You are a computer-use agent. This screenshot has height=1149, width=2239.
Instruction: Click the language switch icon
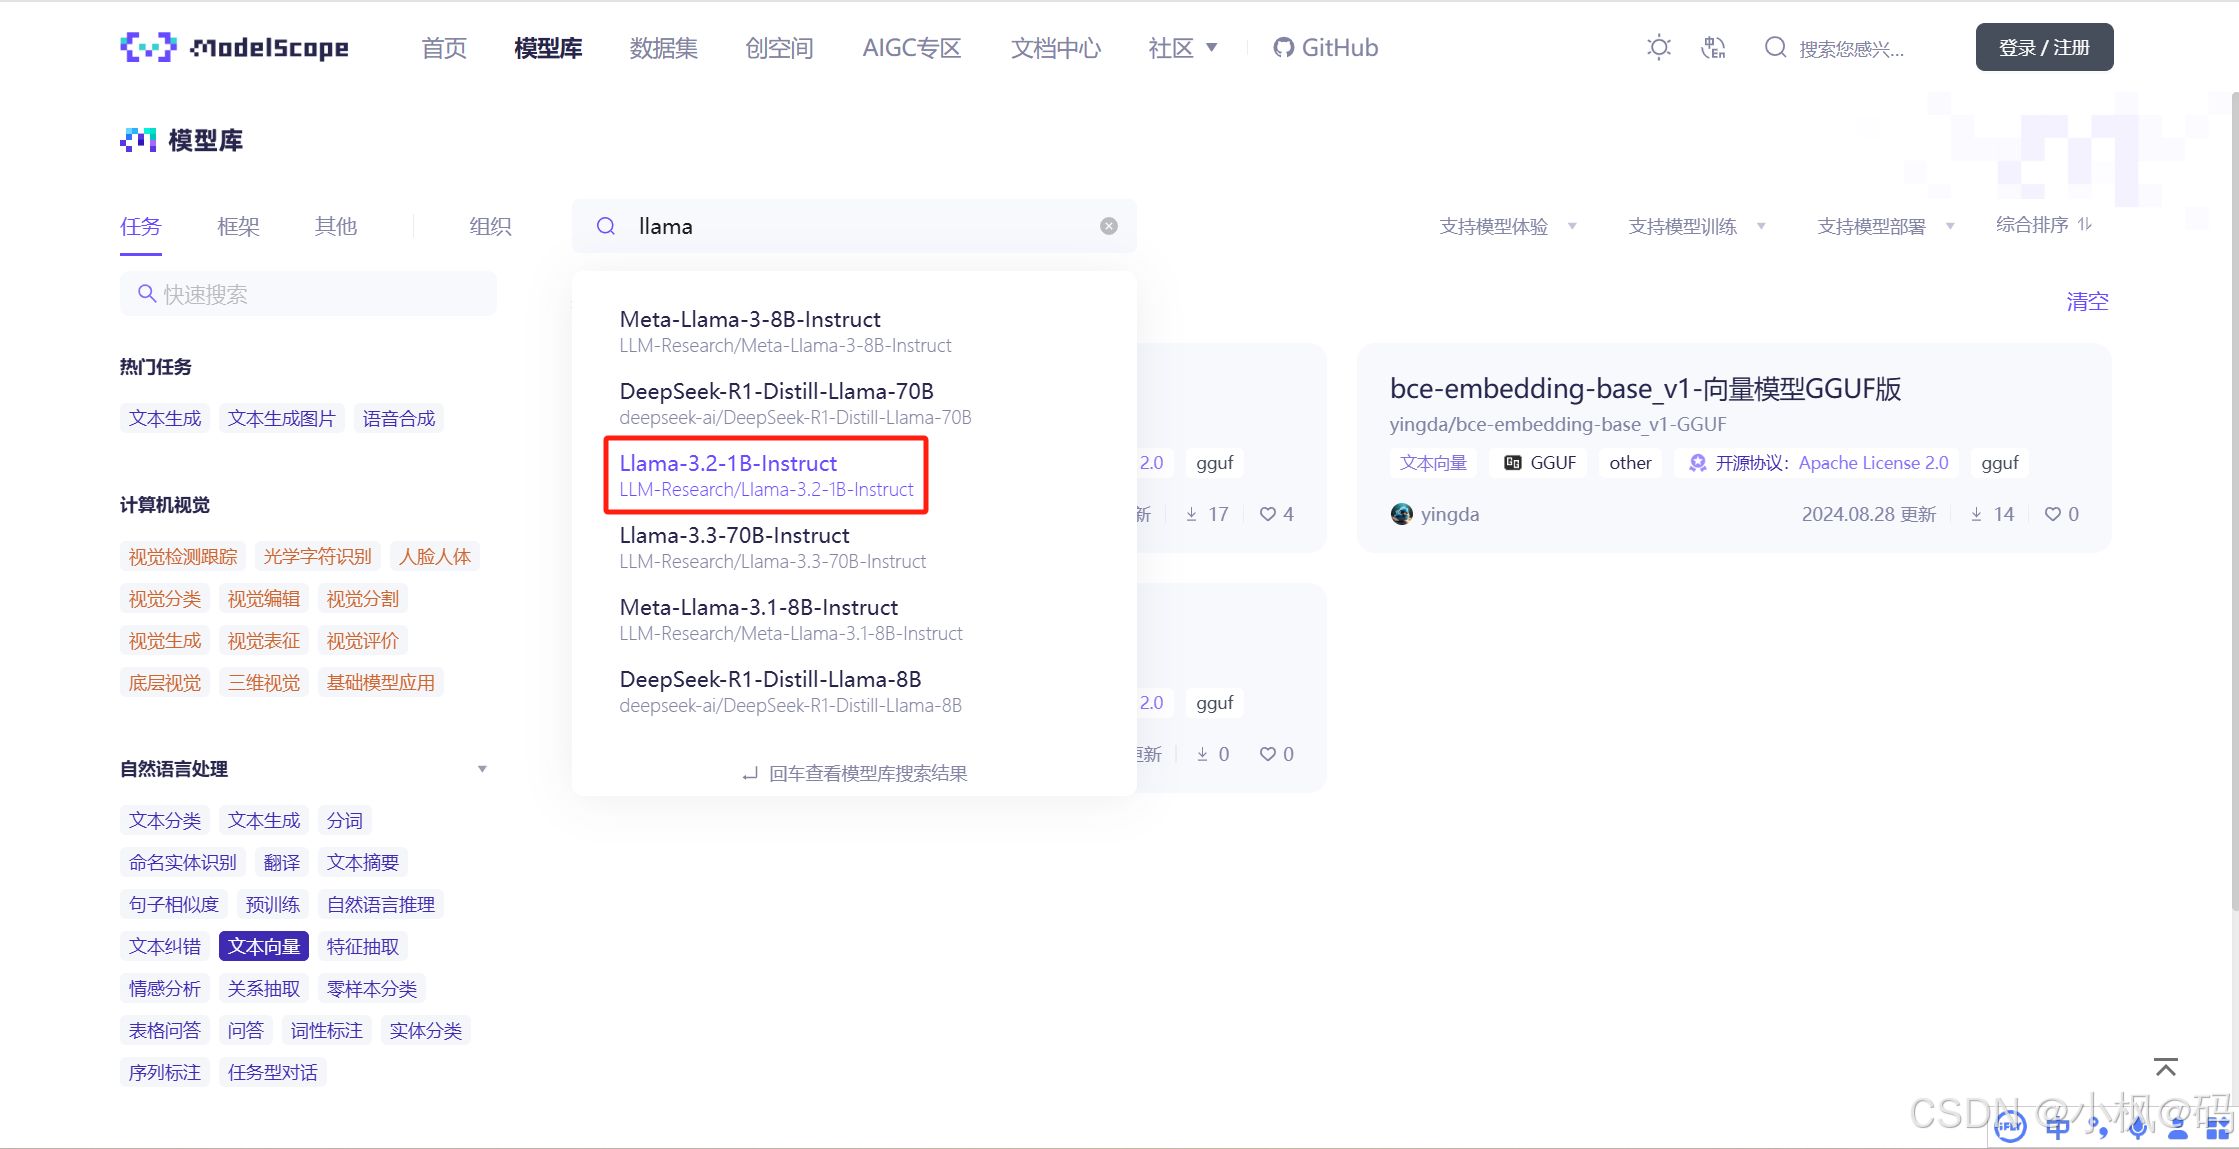1713,47
